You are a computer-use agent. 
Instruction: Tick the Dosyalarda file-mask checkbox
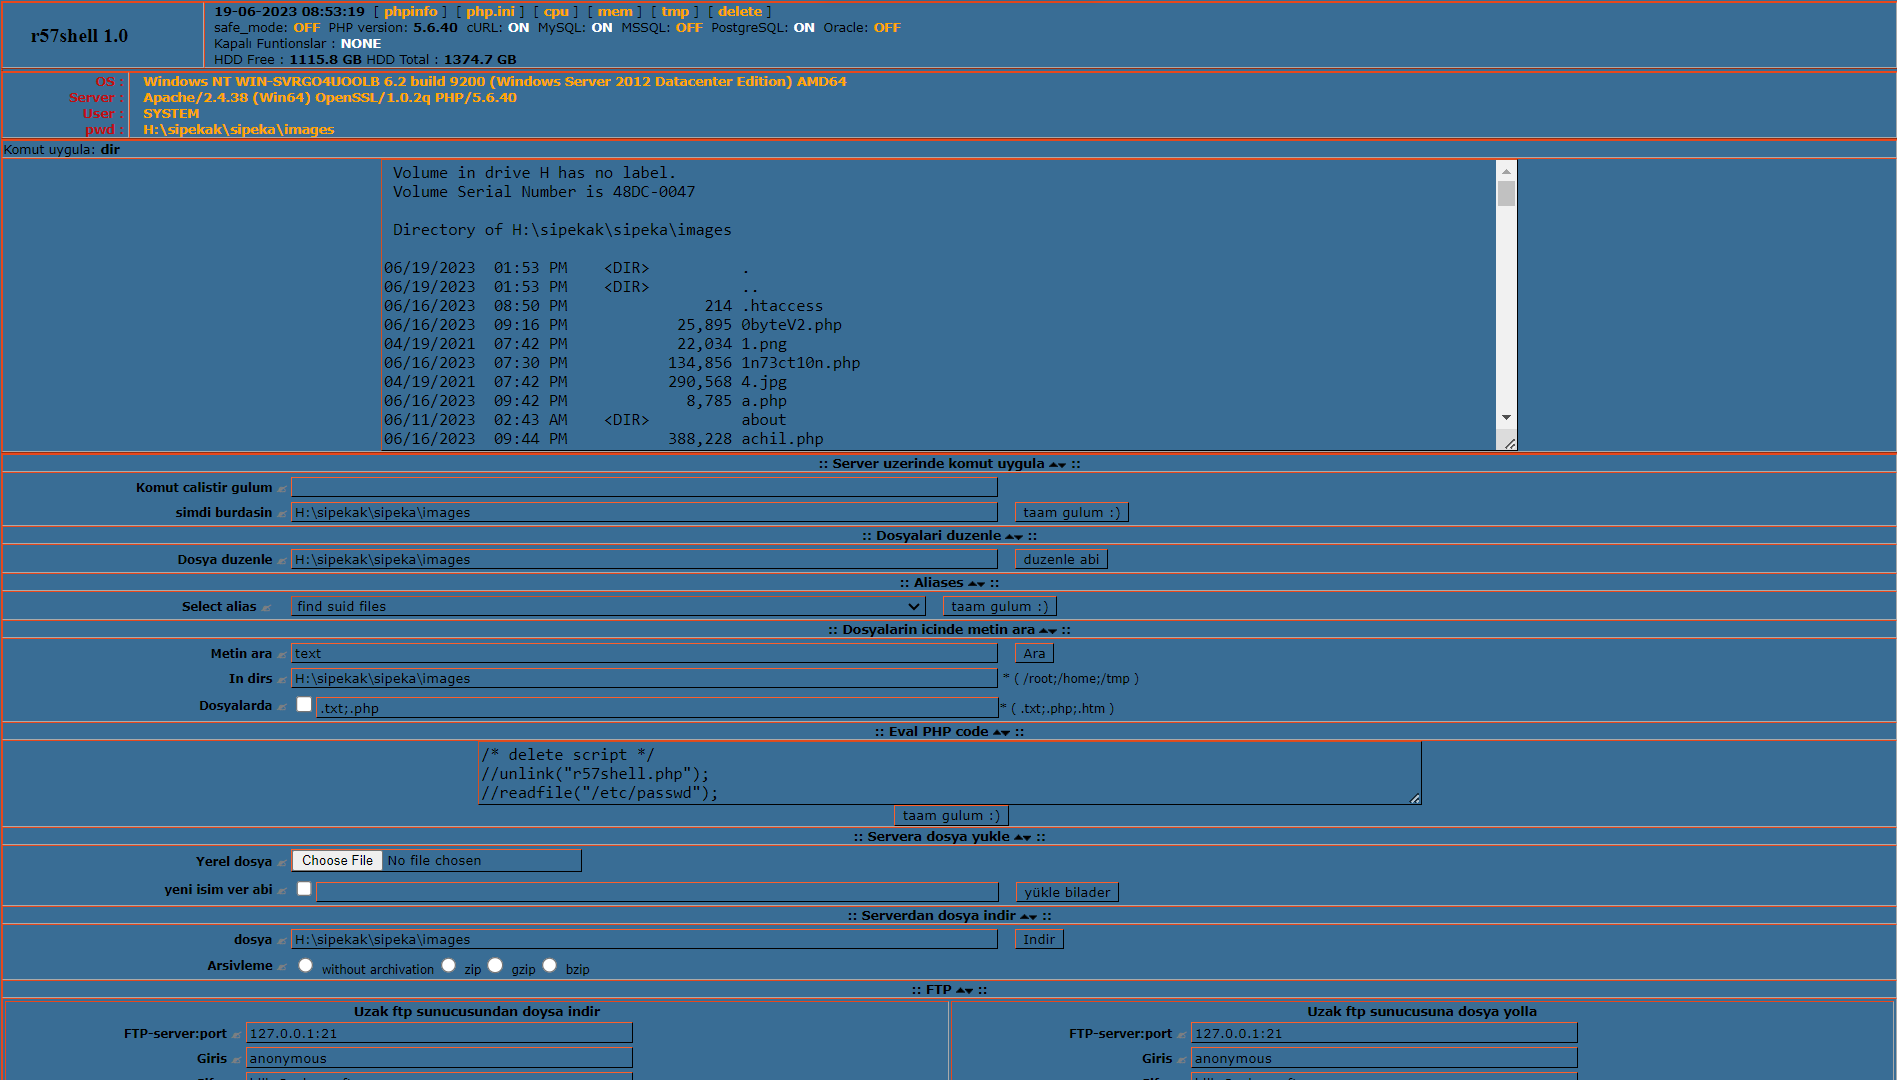(x=304, y=705)
